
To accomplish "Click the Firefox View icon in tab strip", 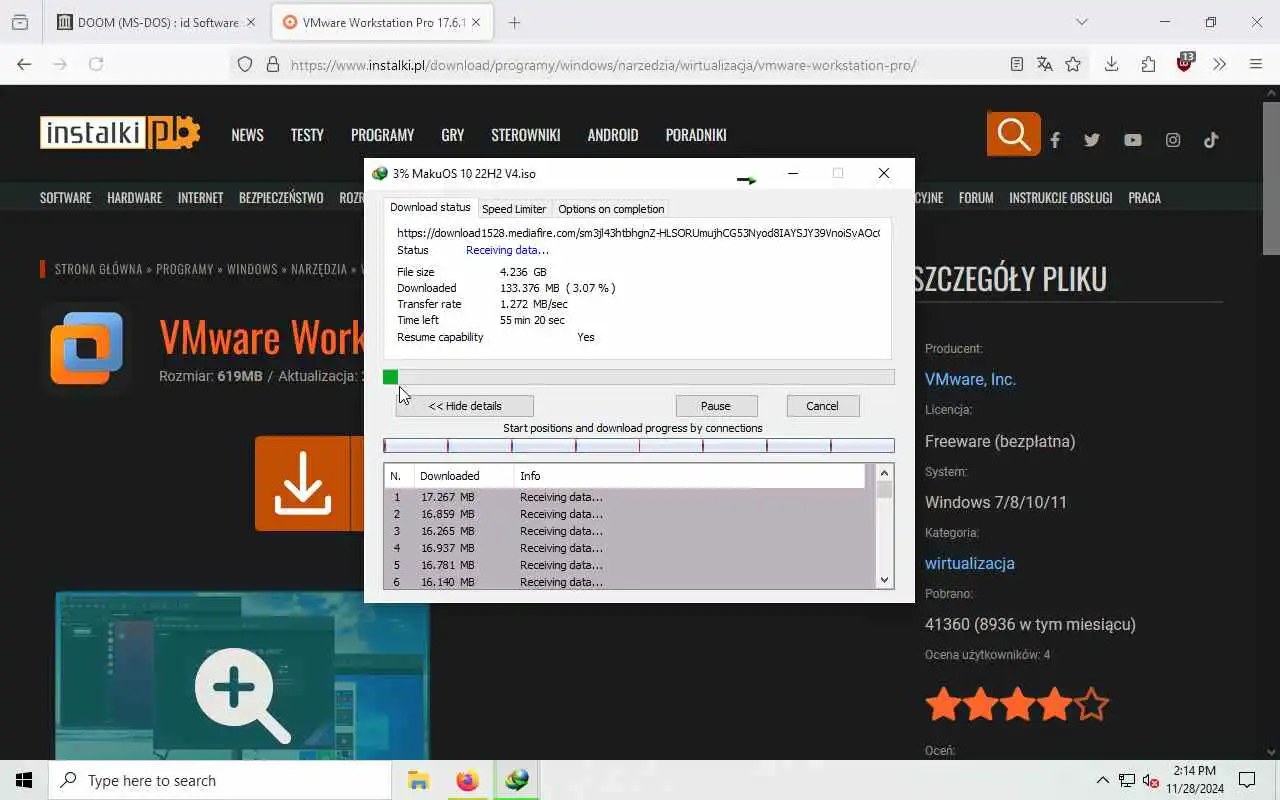I will click(x=20, y=22).
